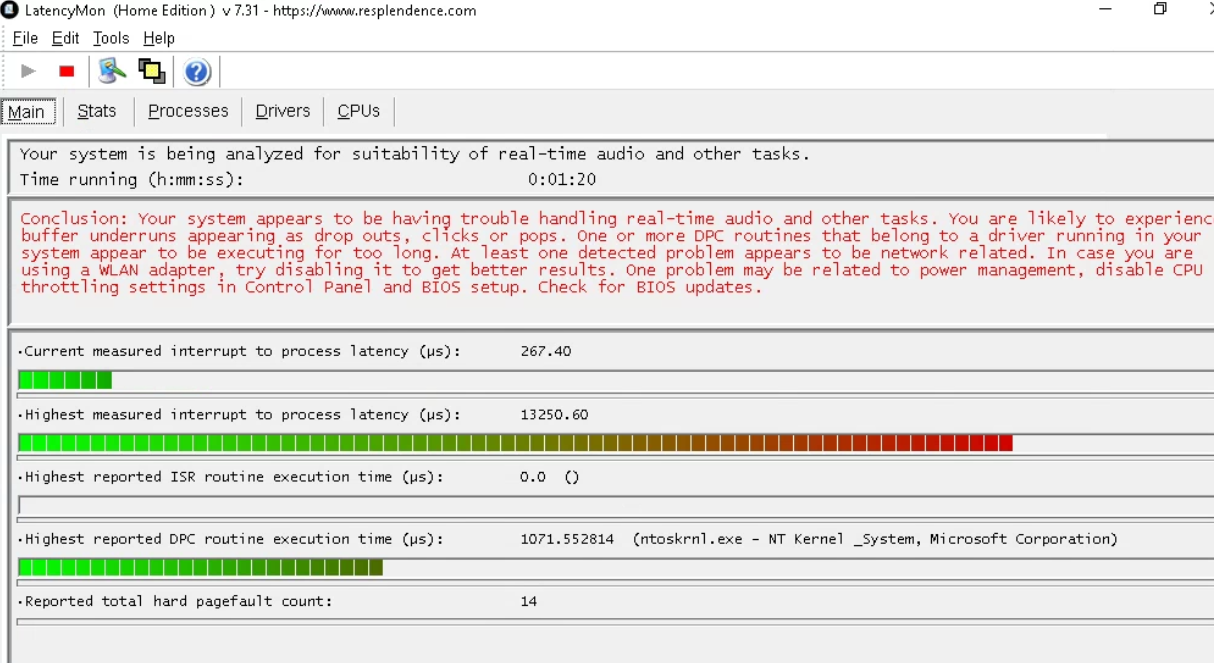Click the overlapping yellow squares copy icon
1214x663 pixels.
[x=152, y=71]
